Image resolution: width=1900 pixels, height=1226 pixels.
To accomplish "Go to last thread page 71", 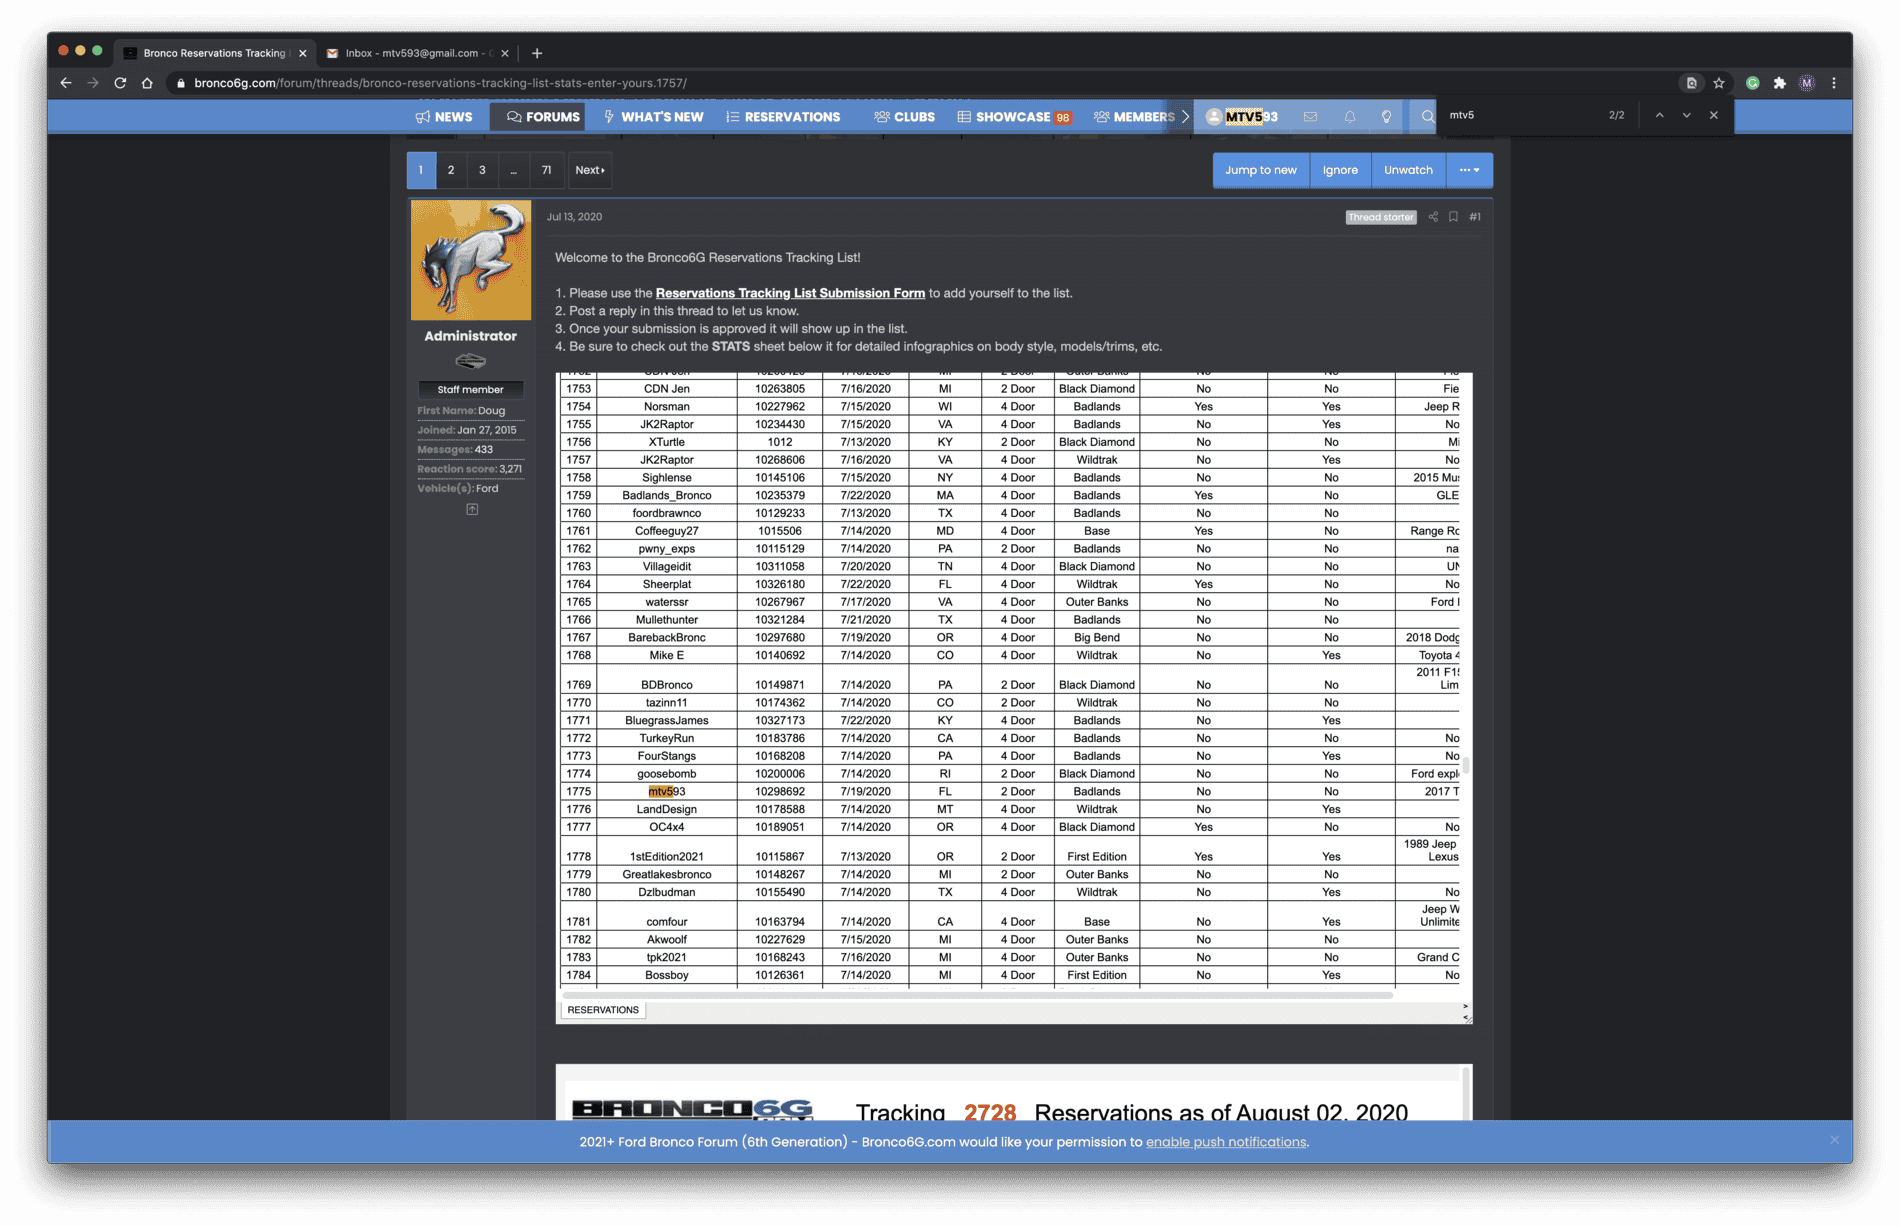I will click(x=546, y=170).
